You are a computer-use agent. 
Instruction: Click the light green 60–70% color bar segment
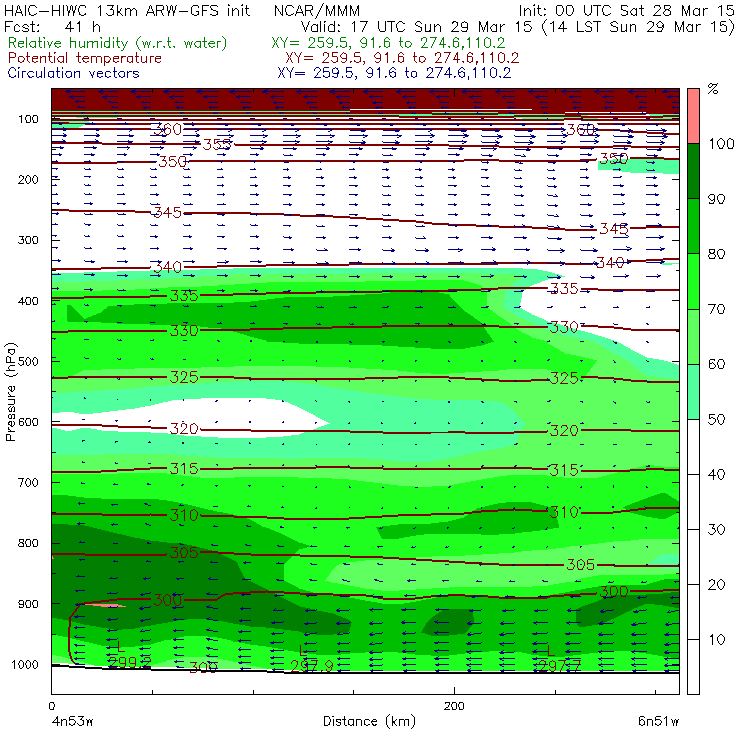[x=693, y=336]
